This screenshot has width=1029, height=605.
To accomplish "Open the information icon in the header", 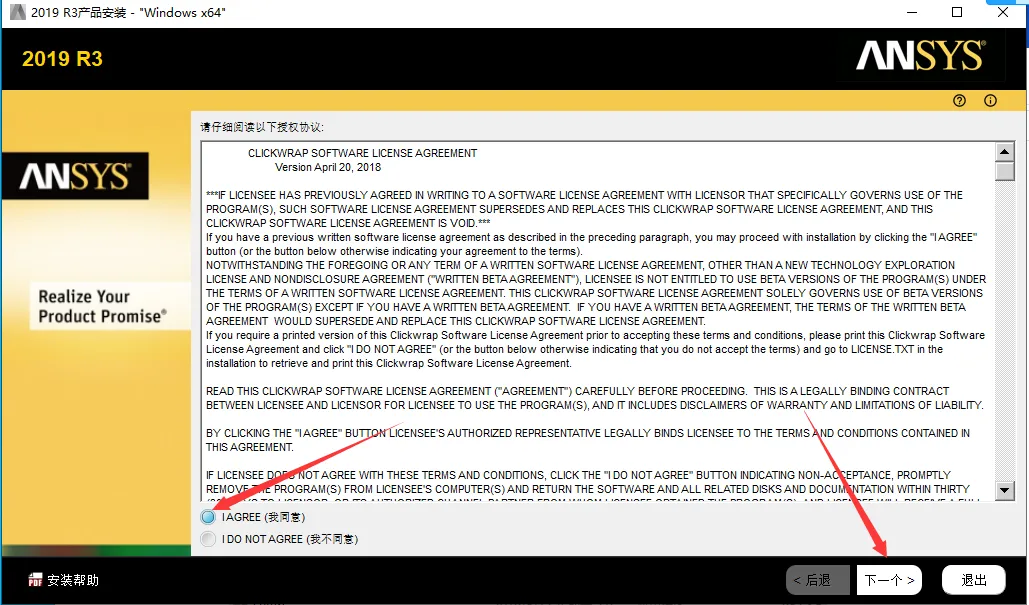I will (990, 100).
